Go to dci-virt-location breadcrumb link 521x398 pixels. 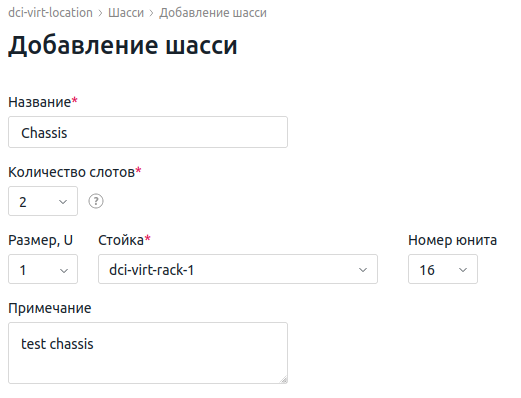[x=50, y=13]
